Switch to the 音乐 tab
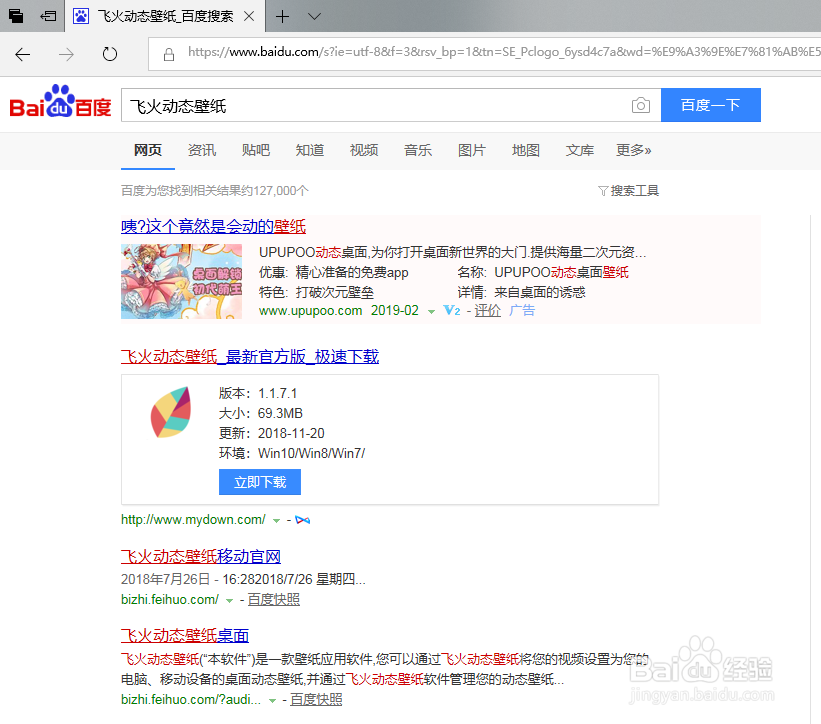 (x=417, y=150)
